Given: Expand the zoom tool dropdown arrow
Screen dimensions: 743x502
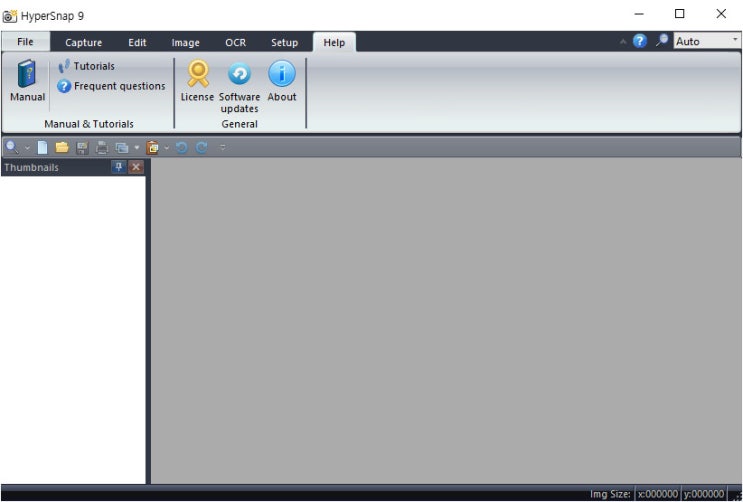Looking at the screenshot, I should coord(27,148).
